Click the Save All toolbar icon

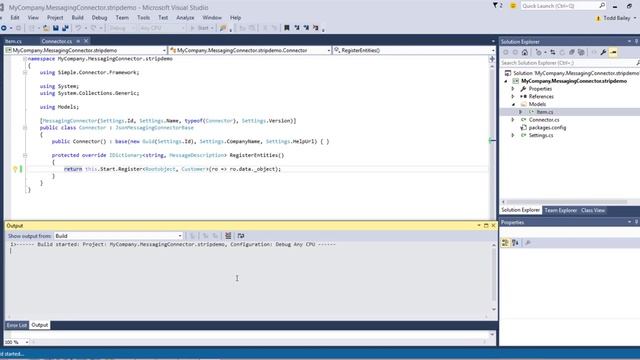(x=65, y=28)
